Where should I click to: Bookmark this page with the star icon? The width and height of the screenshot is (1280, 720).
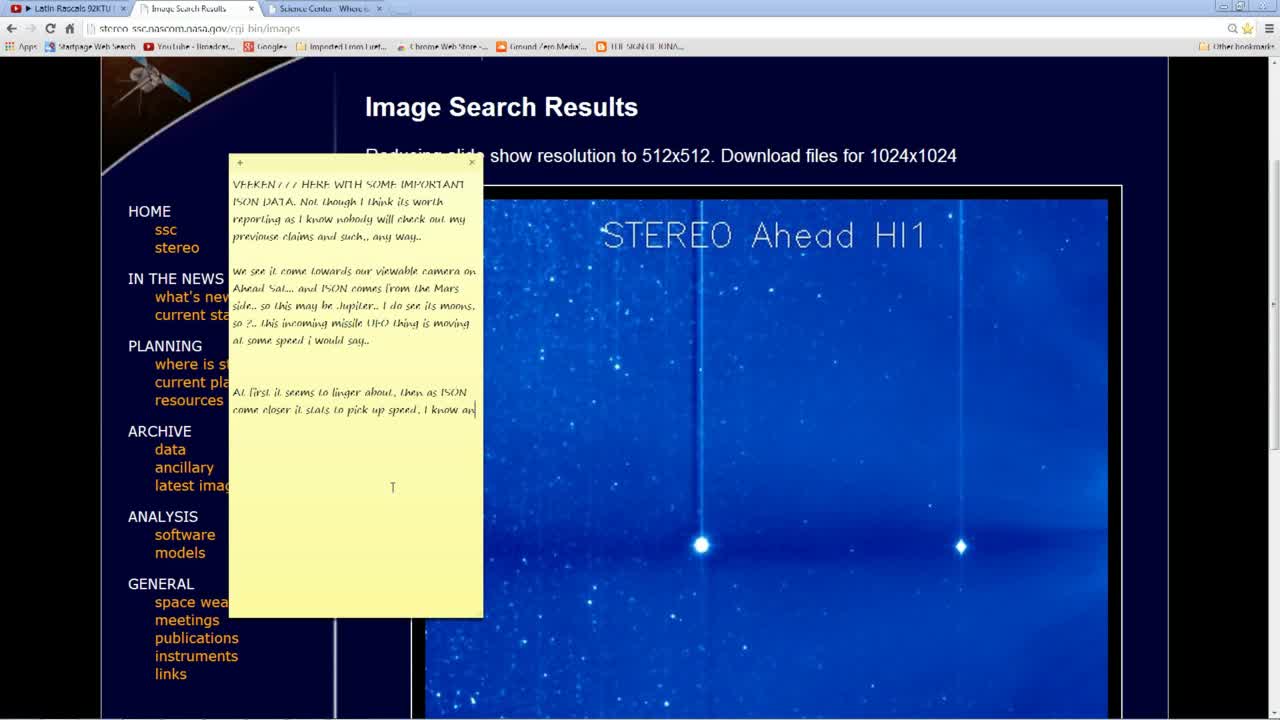(x=1247, y=28)
